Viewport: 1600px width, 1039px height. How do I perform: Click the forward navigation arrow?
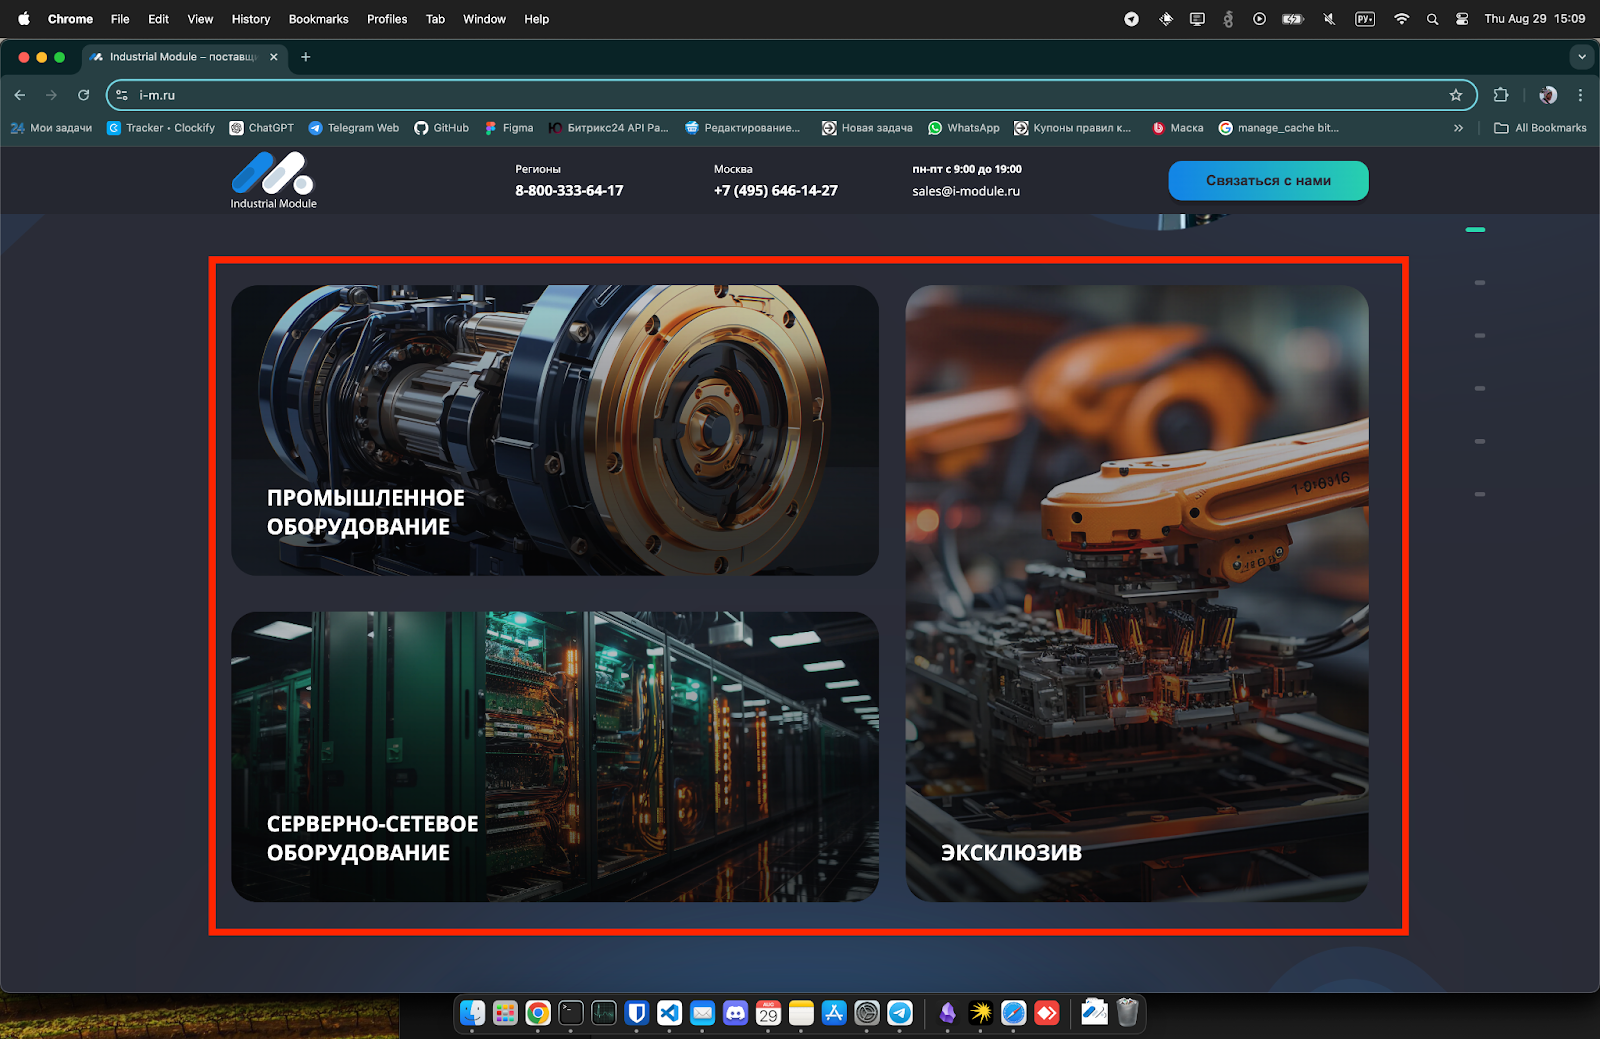(52, 95)
